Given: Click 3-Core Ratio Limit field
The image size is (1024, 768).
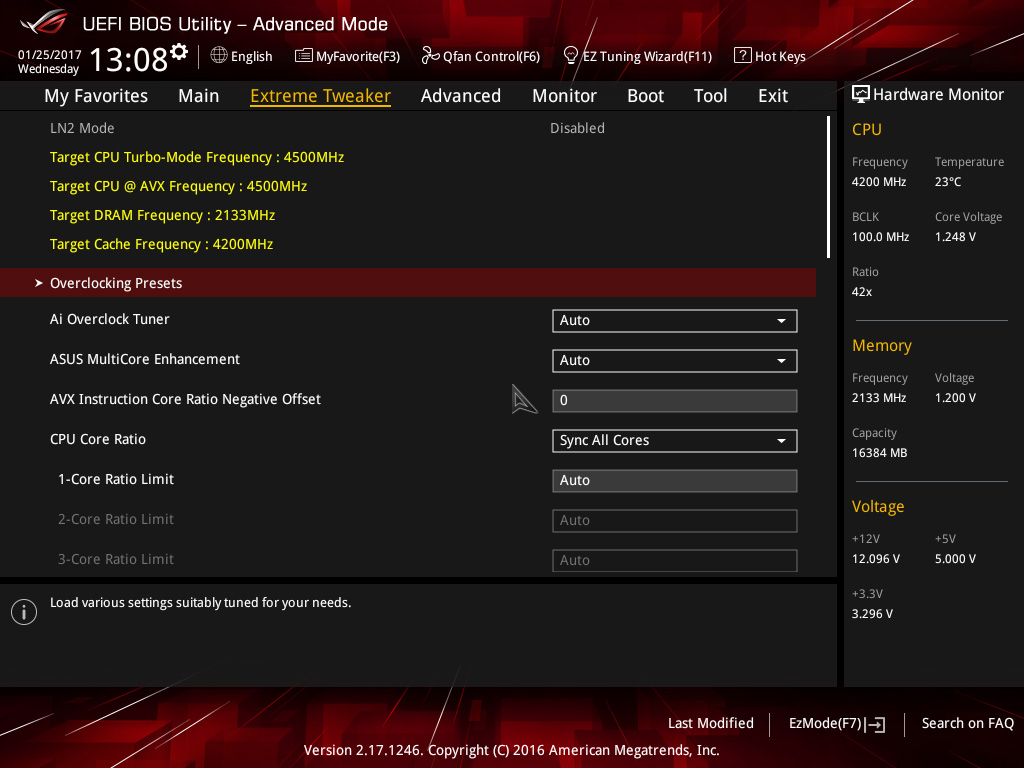Looking at the screenshot, I should [x=675, y=560].
